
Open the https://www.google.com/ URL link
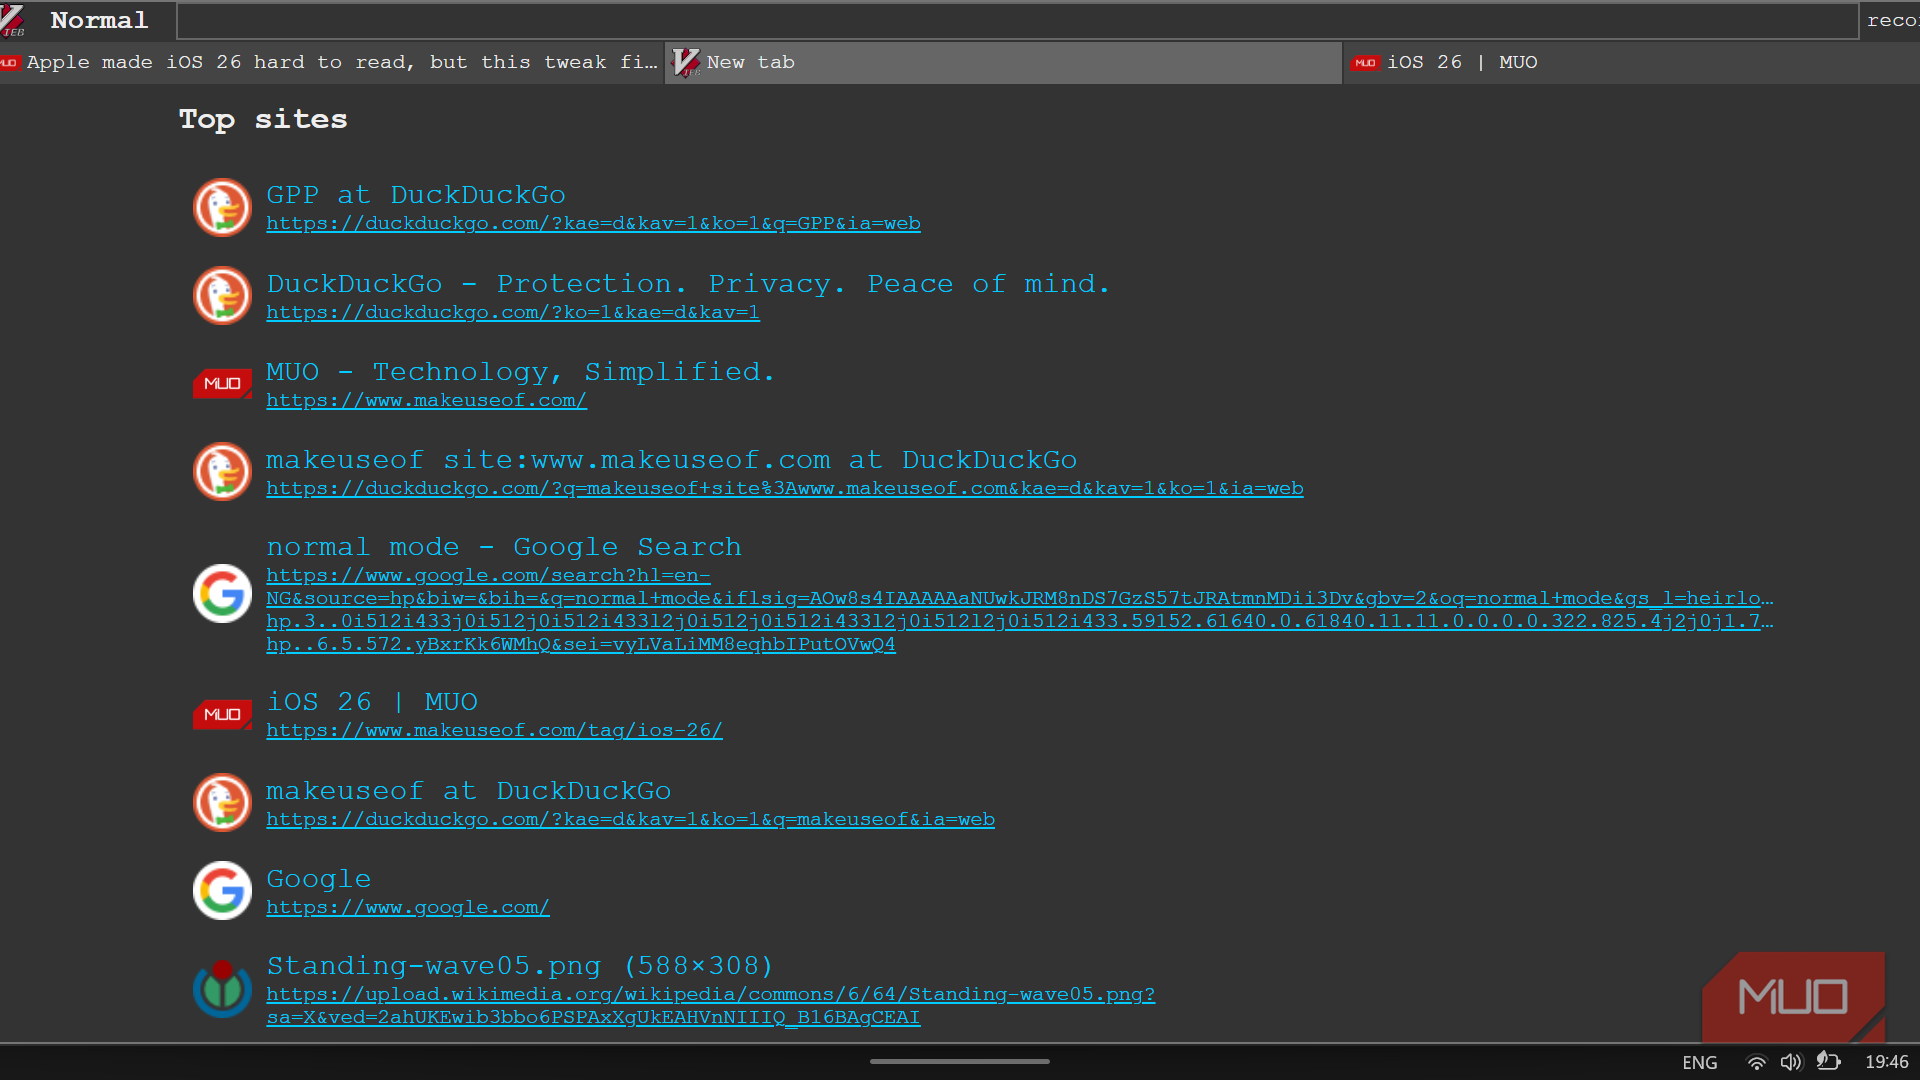[407, 908]
